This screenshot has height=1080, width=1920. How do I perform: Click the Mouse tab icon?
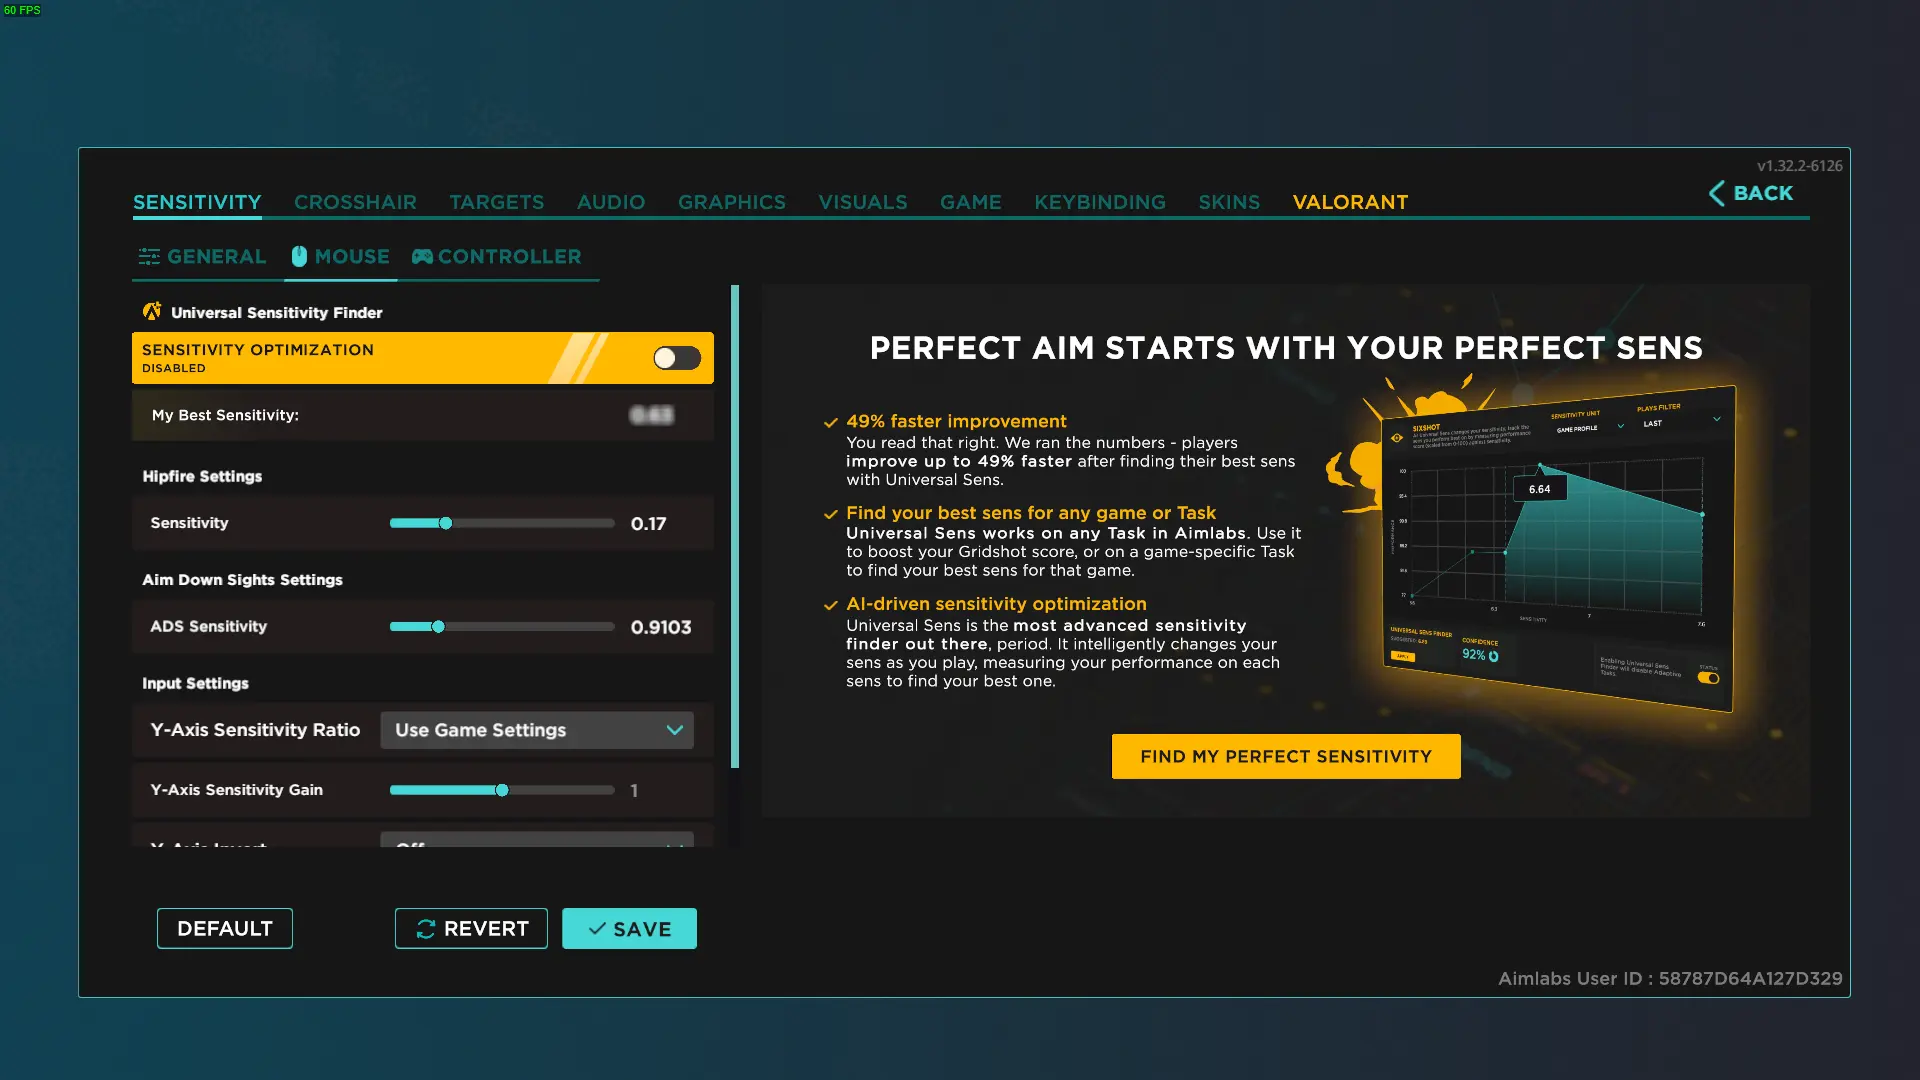click(299, 256)
